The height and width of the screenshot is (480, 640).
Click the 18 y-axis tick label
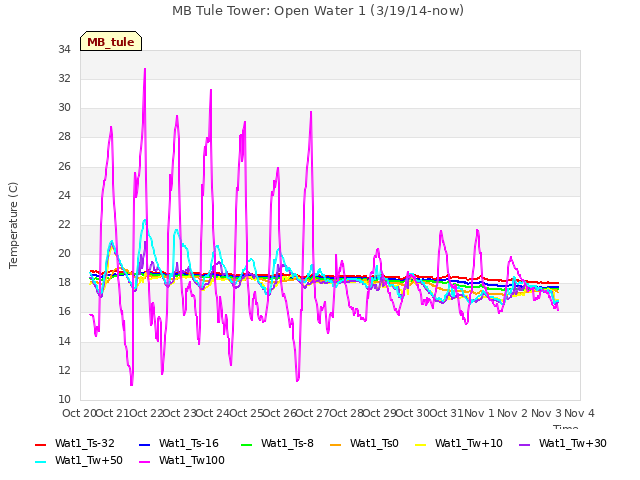(64, 283)
